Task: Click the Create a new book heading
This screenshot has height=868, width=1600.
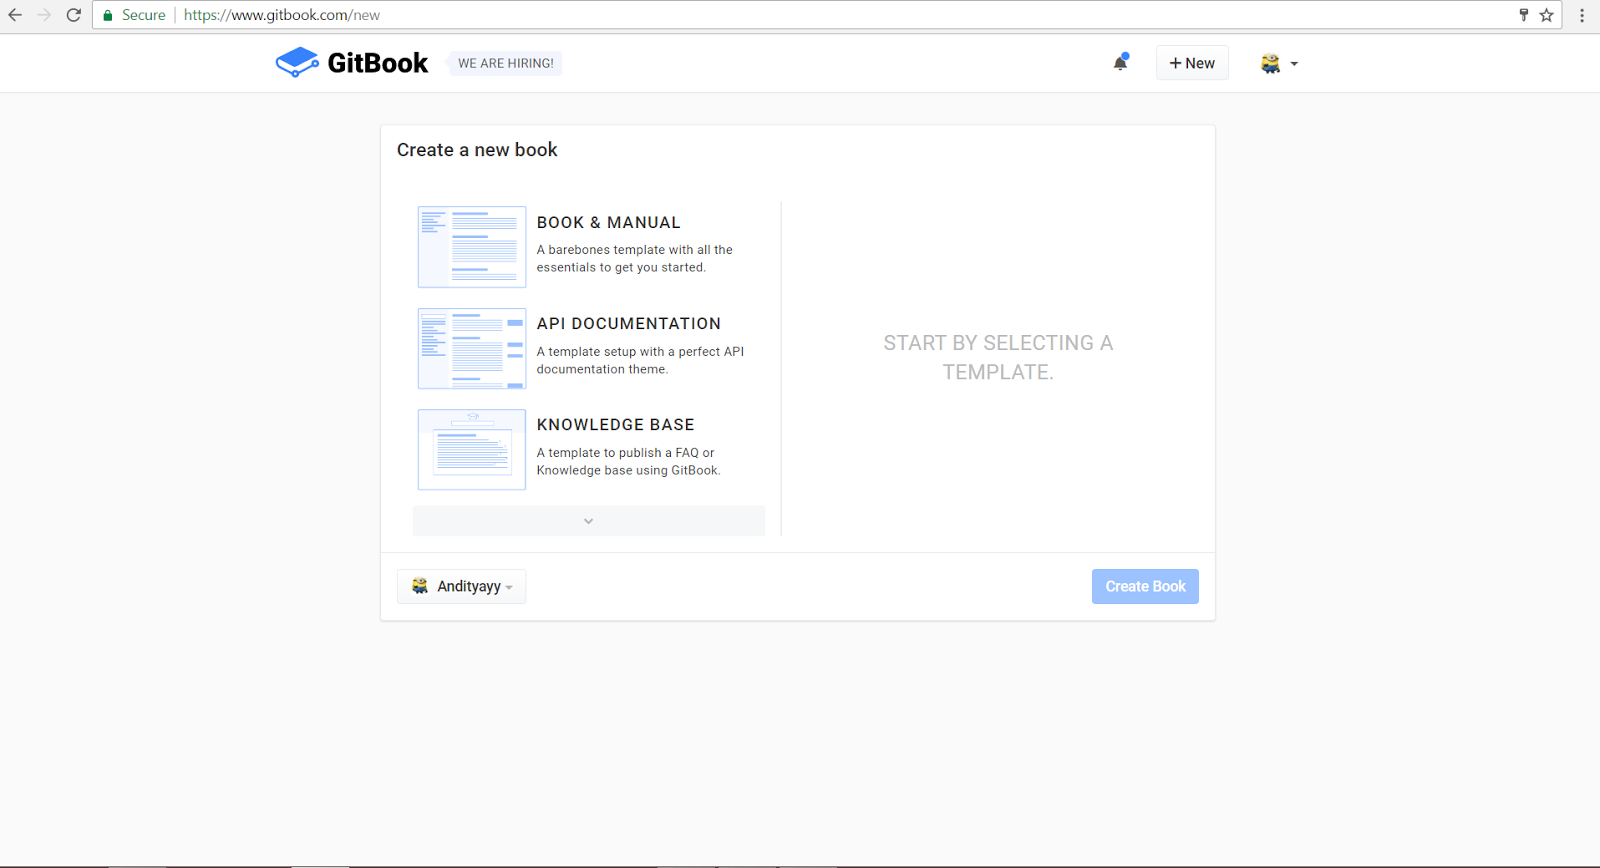Action: (x=477, y=150)
